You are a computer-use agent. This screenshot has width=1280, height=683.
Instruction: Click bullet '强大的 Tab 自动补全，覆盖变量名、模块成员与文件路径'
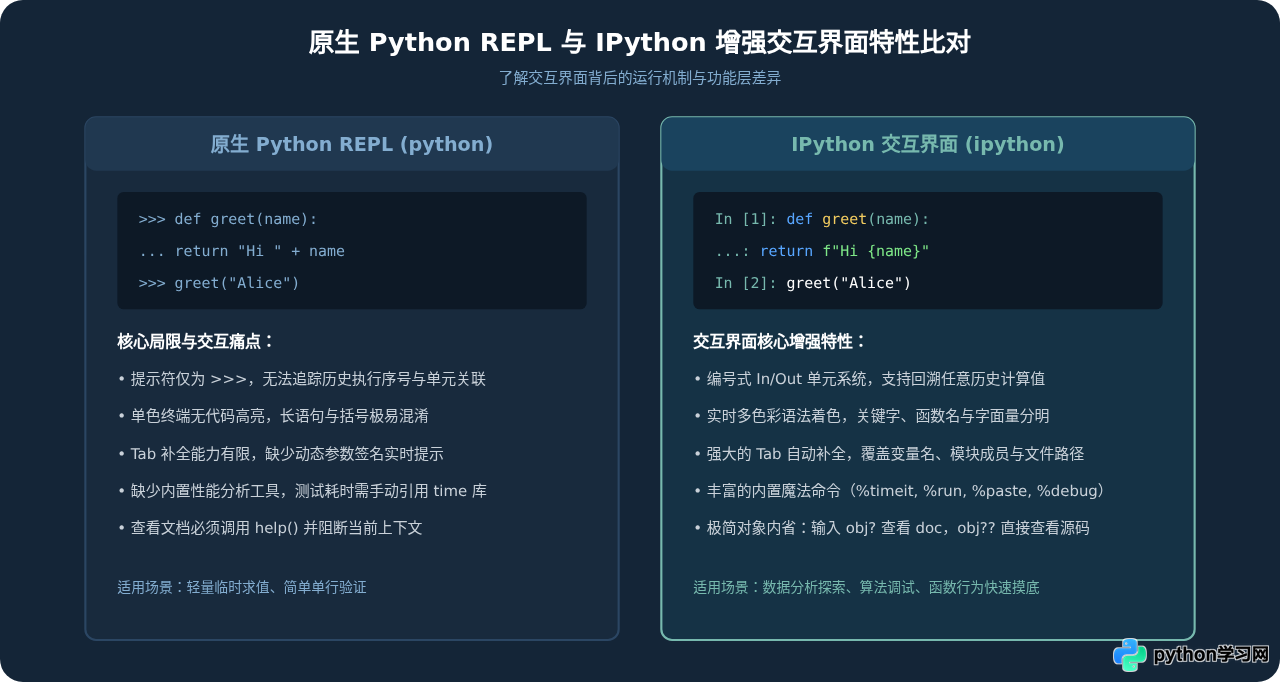click(x=889, y=454)
